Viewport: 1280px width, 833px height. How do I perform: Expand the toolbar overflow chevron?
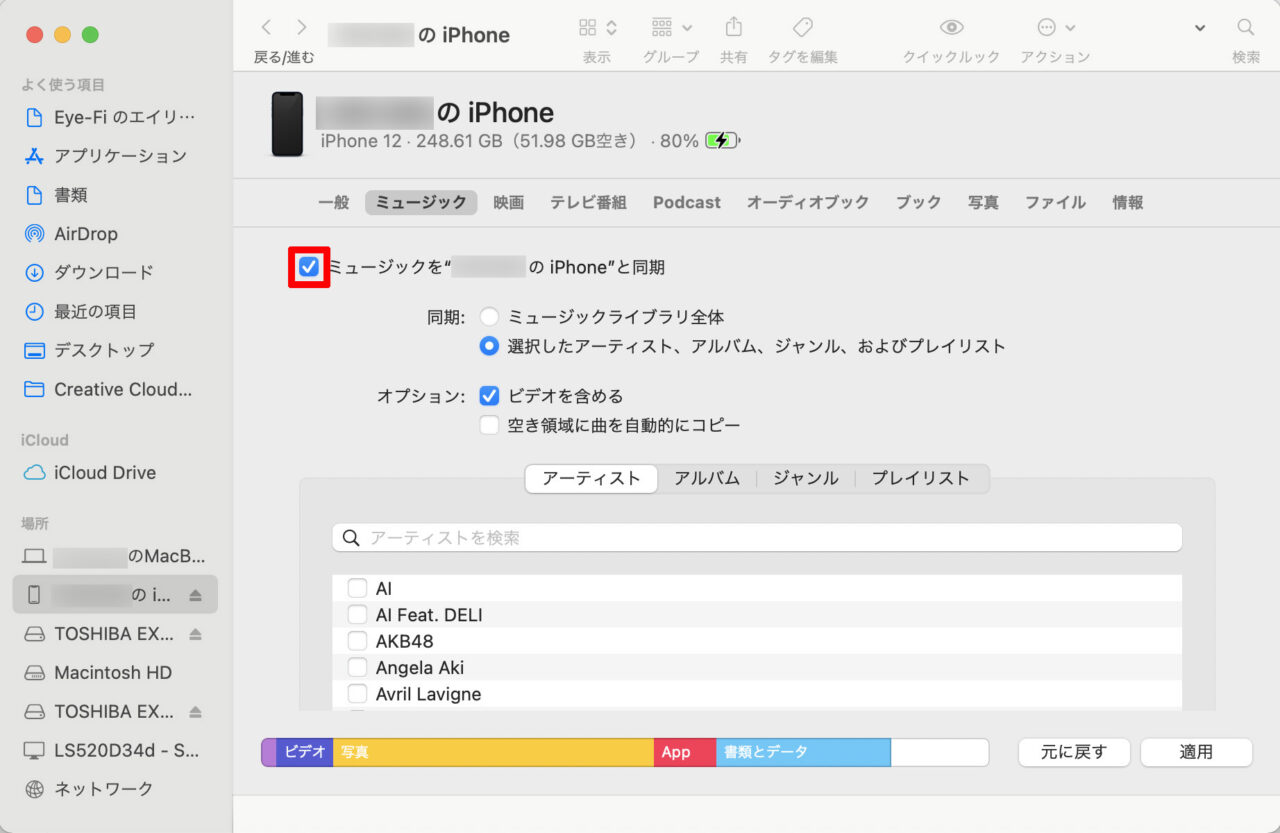[1200, 28]
